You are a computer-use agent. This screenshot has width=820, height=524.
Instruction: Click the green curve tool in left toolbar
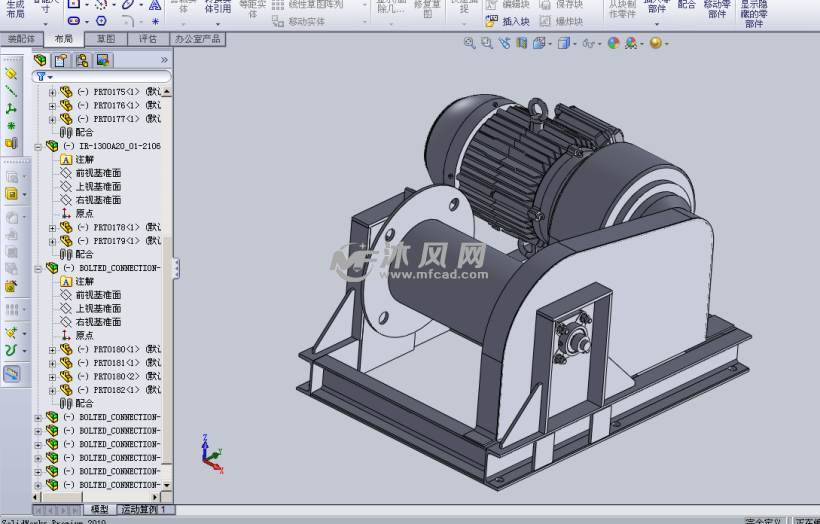pos(11,350)
